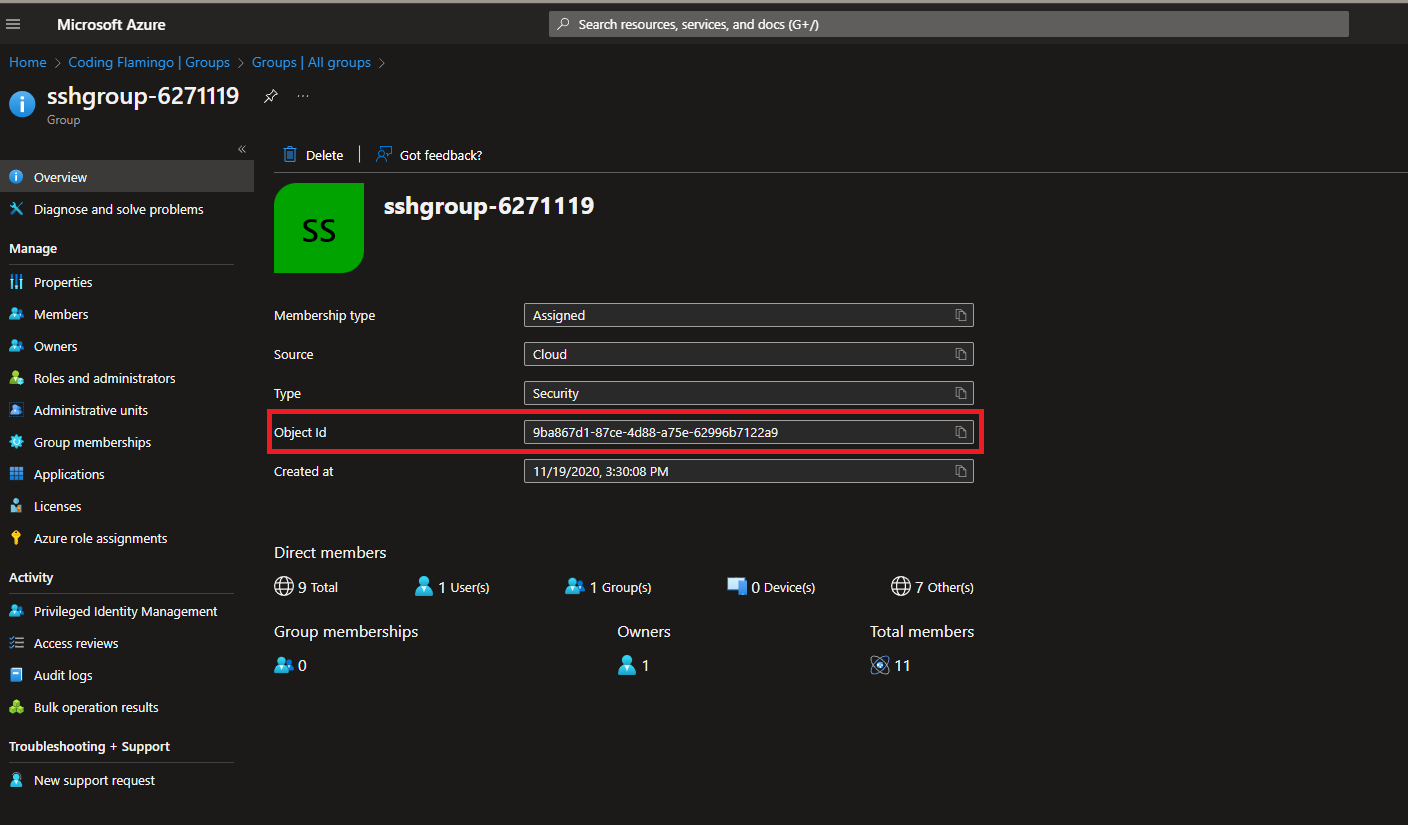Image resolution: width=1408 pixels, height=825 pixels.
Task: Click the Microsoft Azure logo text
Action: click(x=111, y=24)
